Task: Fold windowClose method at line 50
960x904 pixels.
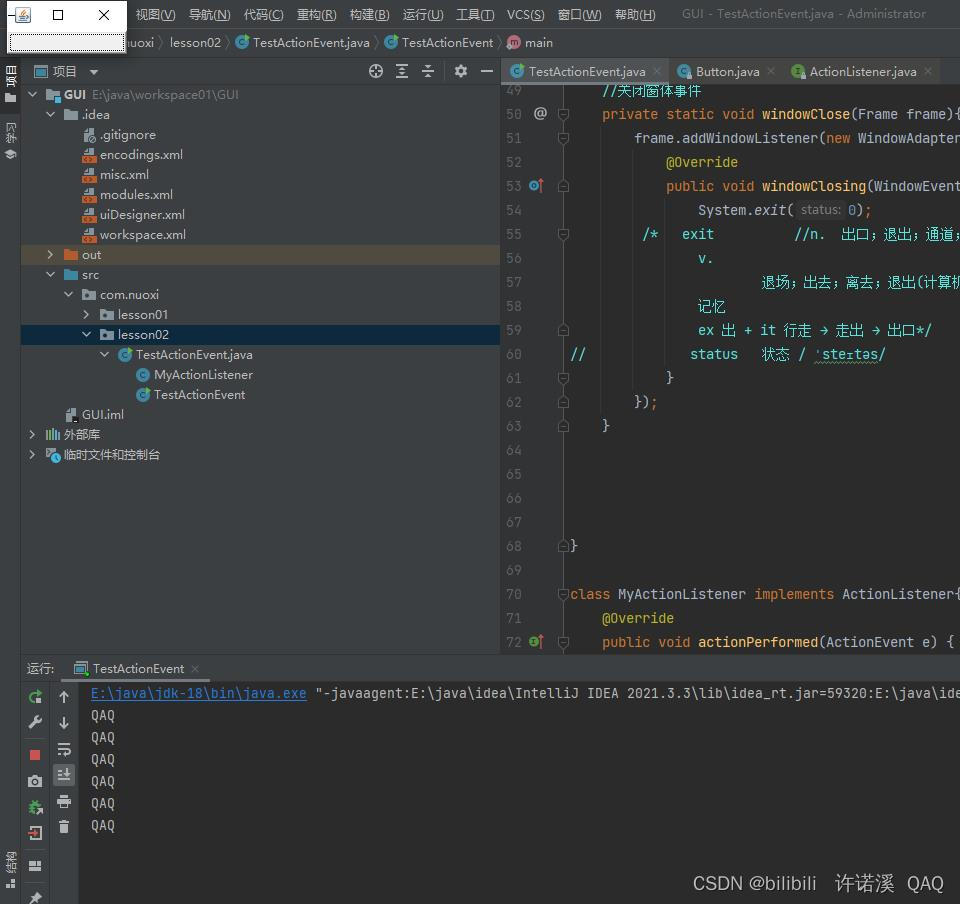Action: 563,114
